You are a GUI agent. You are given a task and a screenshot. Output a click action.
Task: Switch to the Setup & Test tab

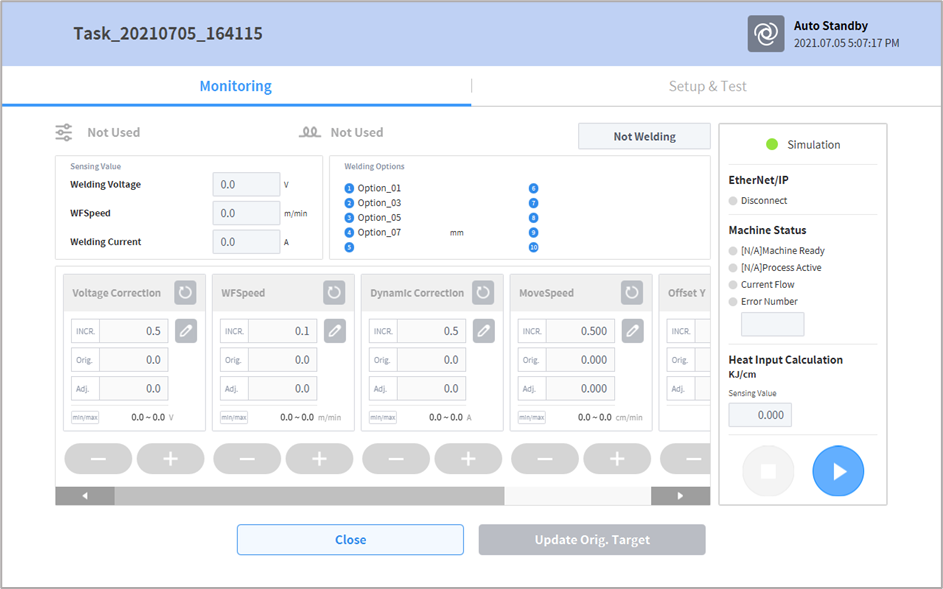(707, 86)
